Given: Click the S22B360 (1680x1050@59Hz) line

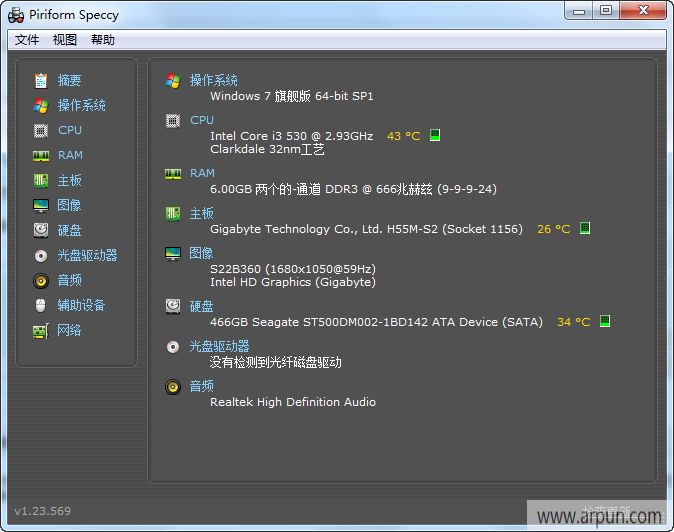Looking at the screenshot, I should 293,269.
